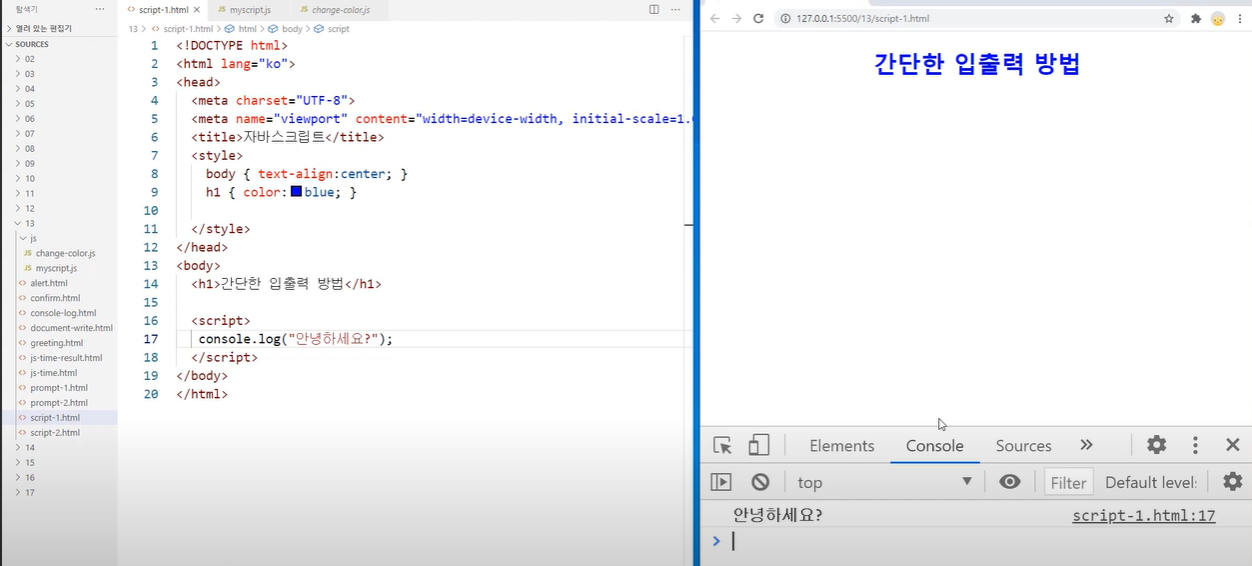1252x566 pixels.
Task: Select the top context dropdown
Action: coord(884,482)
